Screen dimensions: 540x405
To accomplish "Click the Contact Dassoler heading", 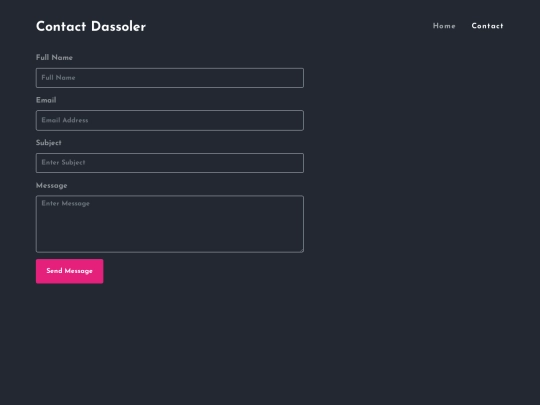I will [91, 27].
